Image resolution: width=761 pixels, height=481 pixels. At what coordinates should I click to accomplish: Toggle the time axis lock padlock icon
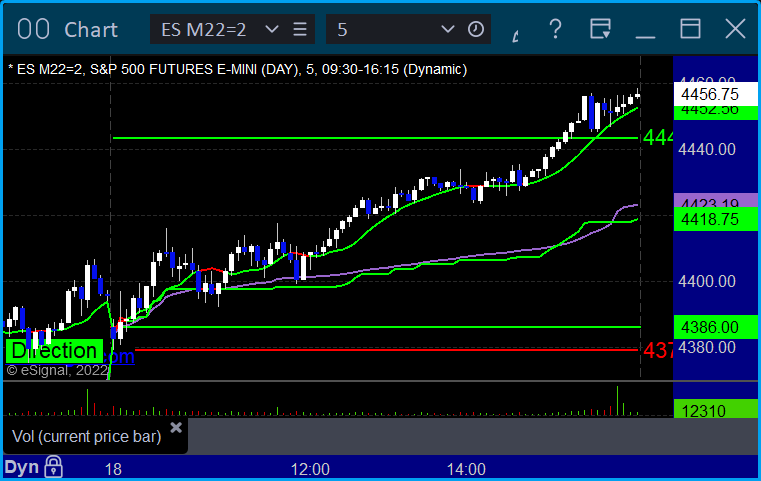pos(53,467)
